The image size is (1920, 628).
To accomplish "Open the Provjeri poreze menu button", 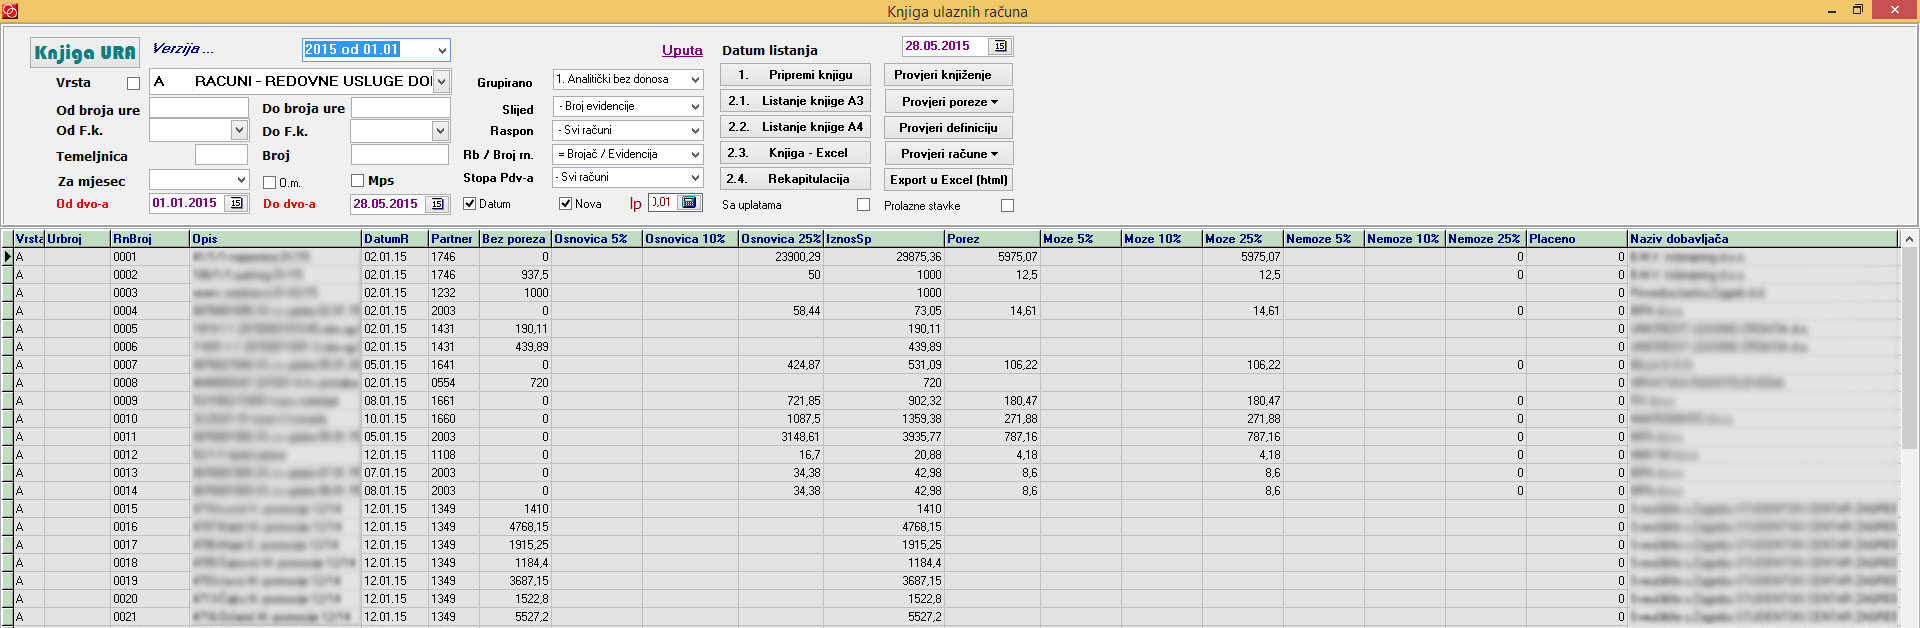I will tap(949, 101).
